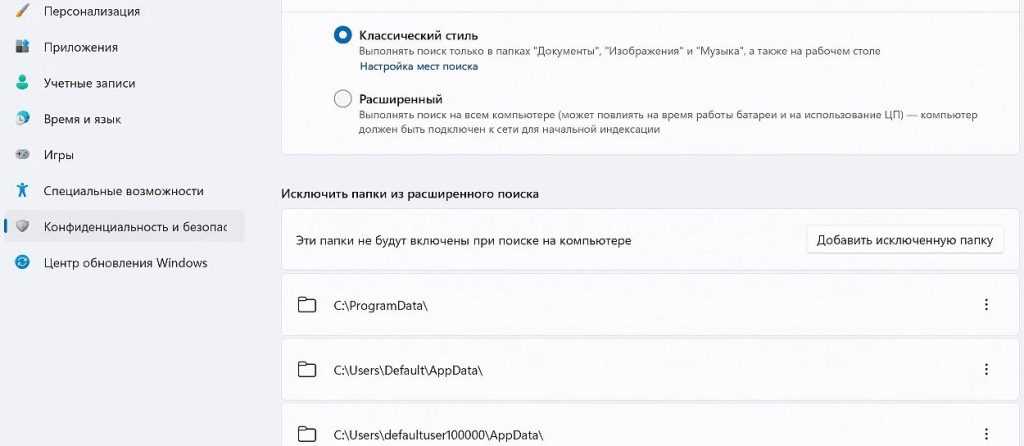Open the "Время и язык" section
This screenshot has height=446, width=1024.
(x=82, y=119)
